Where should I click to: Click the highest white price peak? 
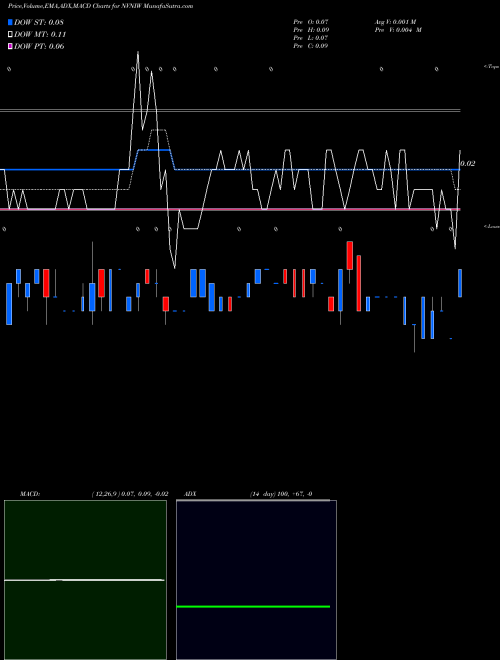[x=138, y=53]
